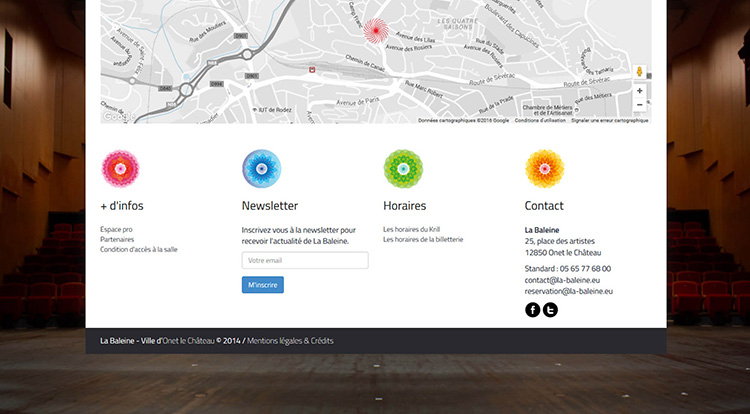
Task: Click Signaler une erreur cartographique link
Action: 610,120
